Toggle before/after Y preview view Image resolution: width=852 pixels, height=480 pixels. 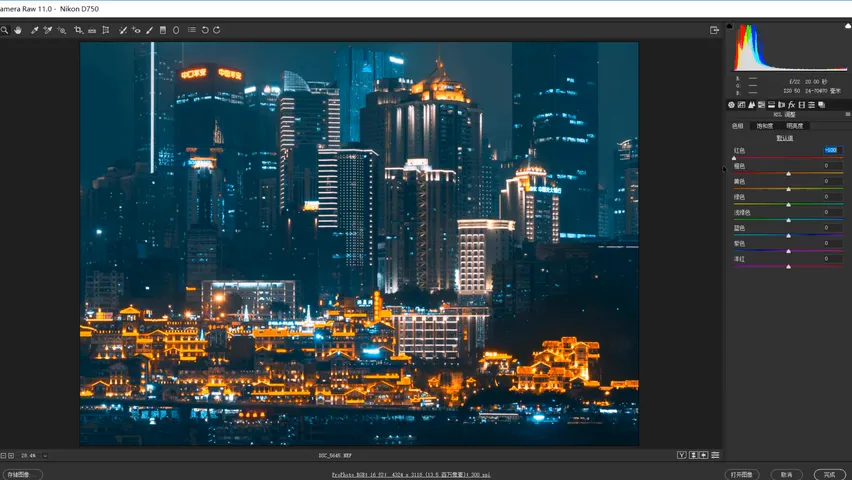pos(681,455)
